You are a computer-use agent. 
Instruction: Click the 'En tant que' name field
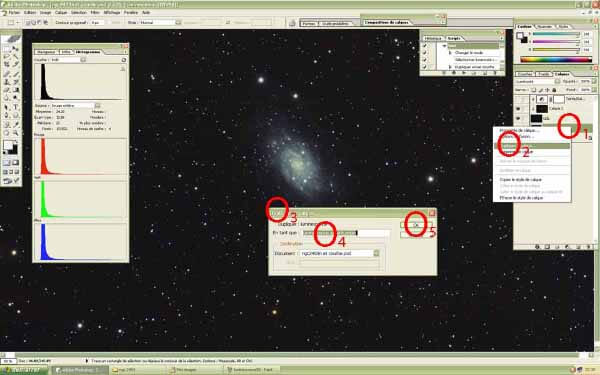click(346, 233)
